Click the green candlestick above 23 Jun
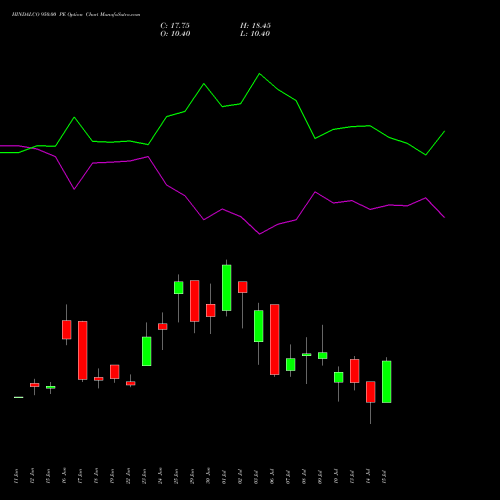The height and width of the screenshot is (500, 500). pos(147,351)
